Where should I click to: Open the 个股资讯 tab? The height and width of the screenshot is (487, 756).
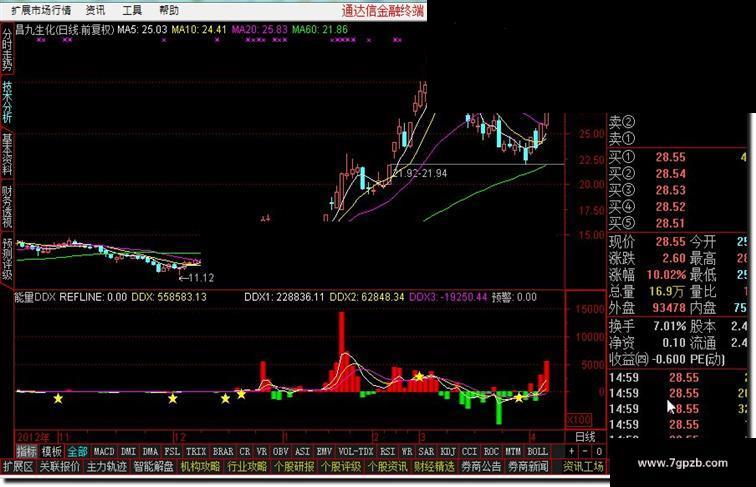pyautogui.click(x=387, y=467)
